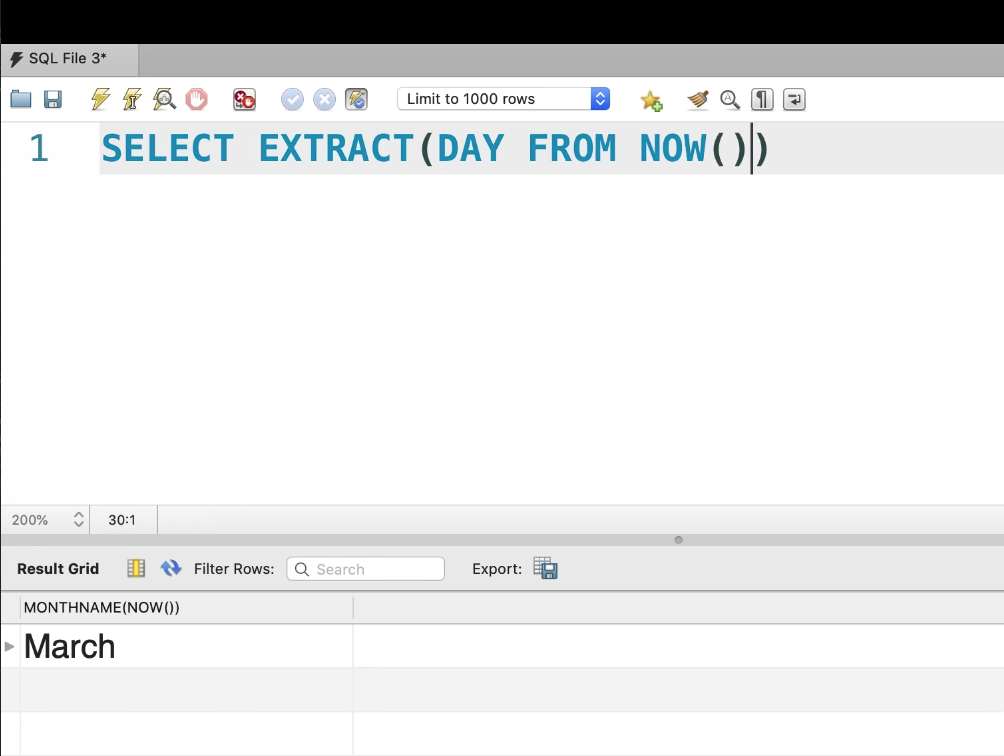1004x756 pixels.
Task: Click the Result Grid label
Action: coord(58,568)
